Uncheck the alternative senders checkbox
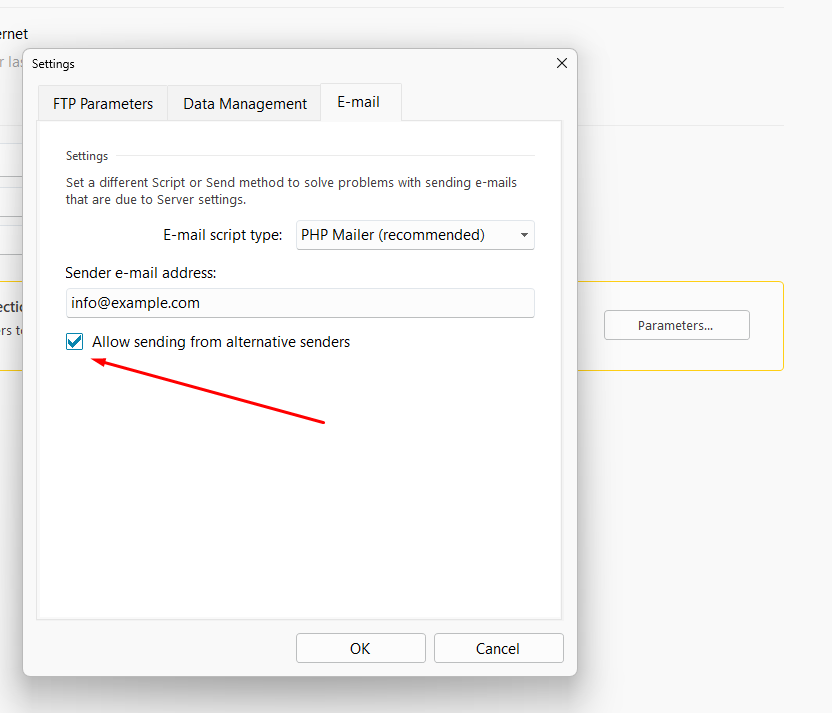The width and height of the screenshot is (832, 713). point(75,342)
